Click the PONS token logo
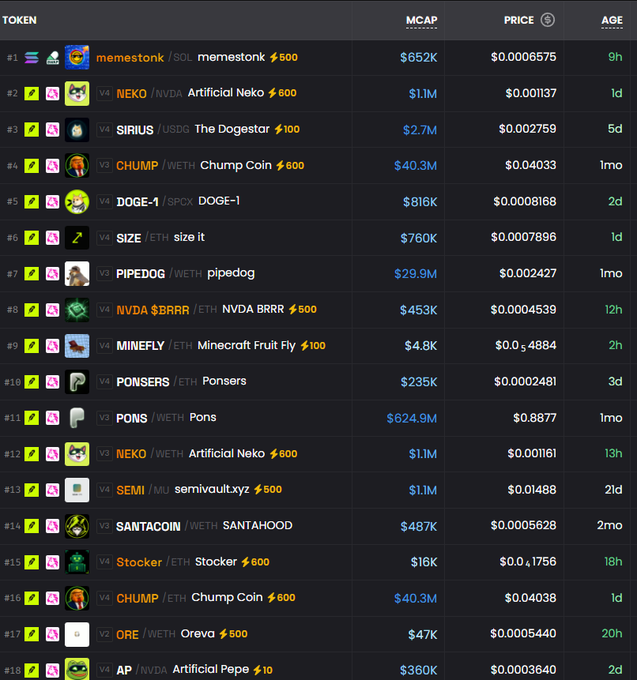637x680 pixels. pos(77,418)
